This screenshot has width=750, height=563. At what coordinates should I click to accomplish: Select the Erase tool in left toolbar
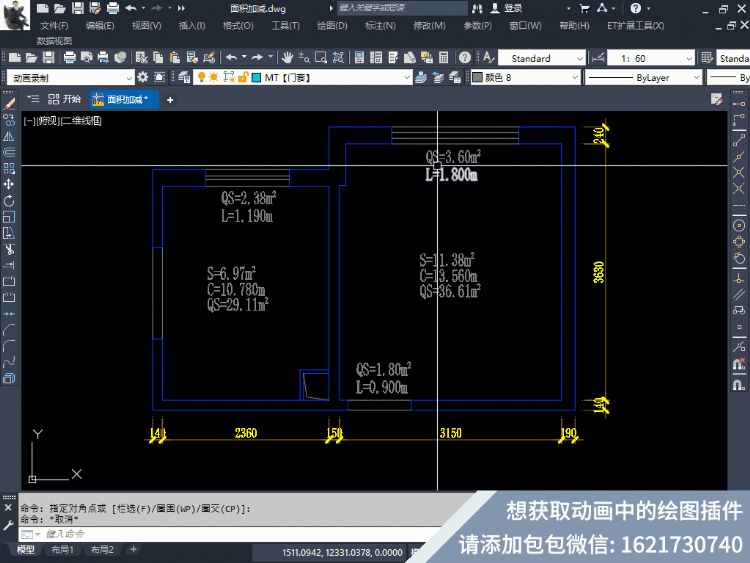[x=9, y=103]
